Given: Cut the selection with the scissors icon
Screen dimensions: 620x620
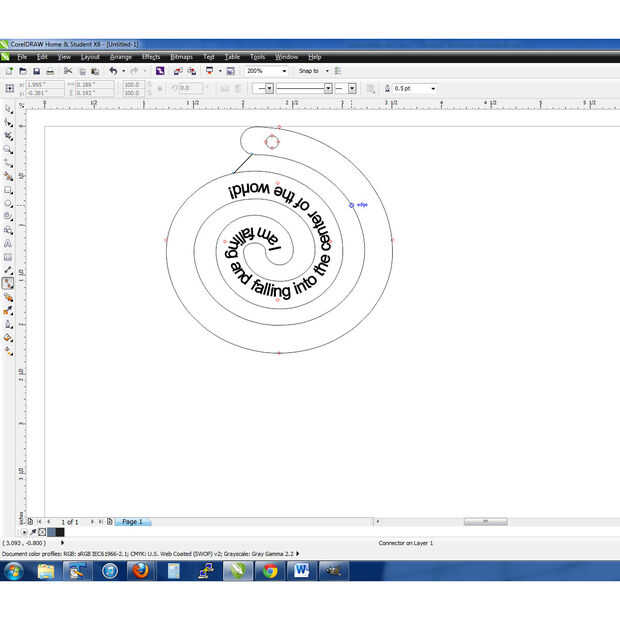Looking at the screenshot, I should (68, 71).
